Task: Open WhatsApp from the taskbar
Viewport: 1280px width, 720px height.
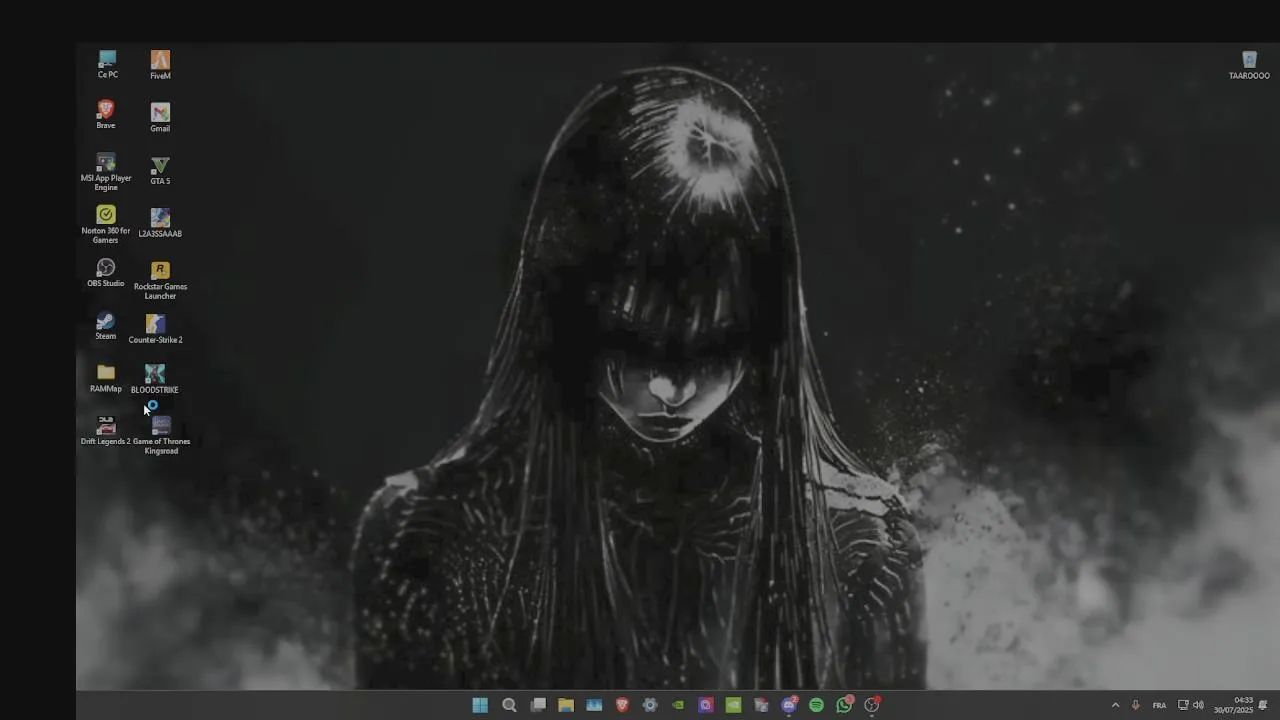Action: point(844,705)
